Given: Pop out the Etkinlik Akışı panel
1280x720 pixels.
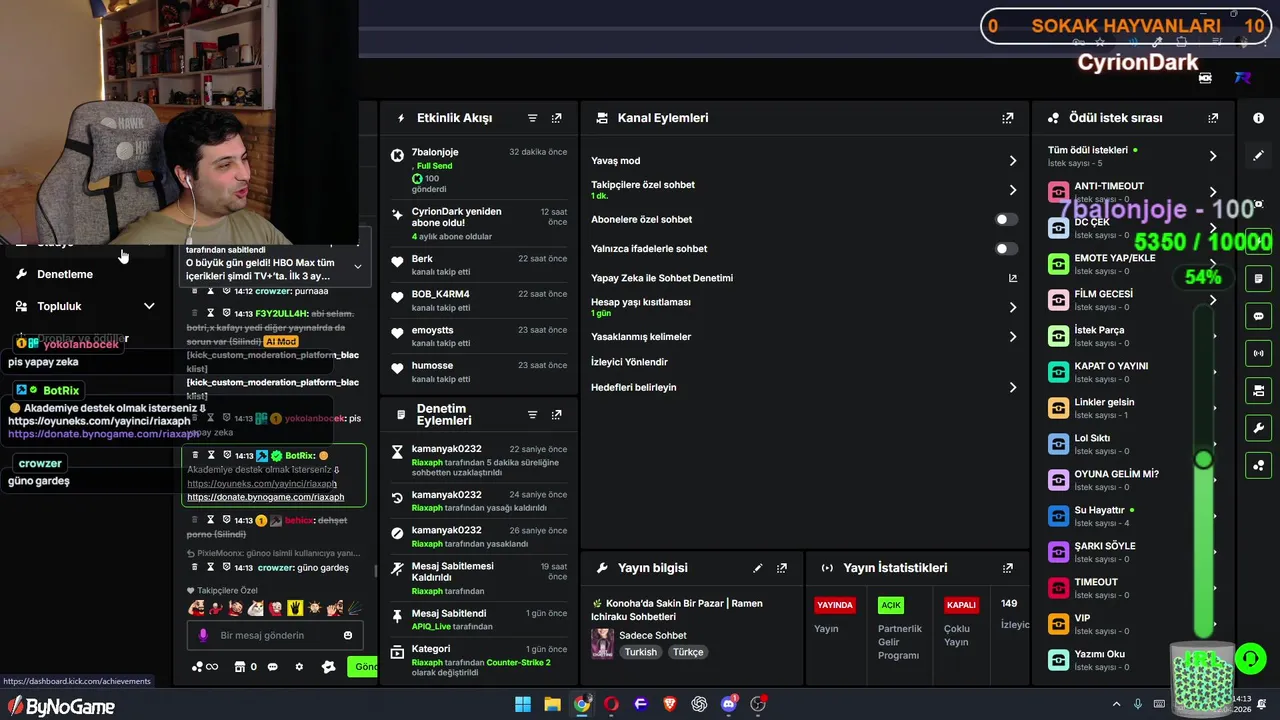Looking at the screenshot, I should (x=557, y=118).
